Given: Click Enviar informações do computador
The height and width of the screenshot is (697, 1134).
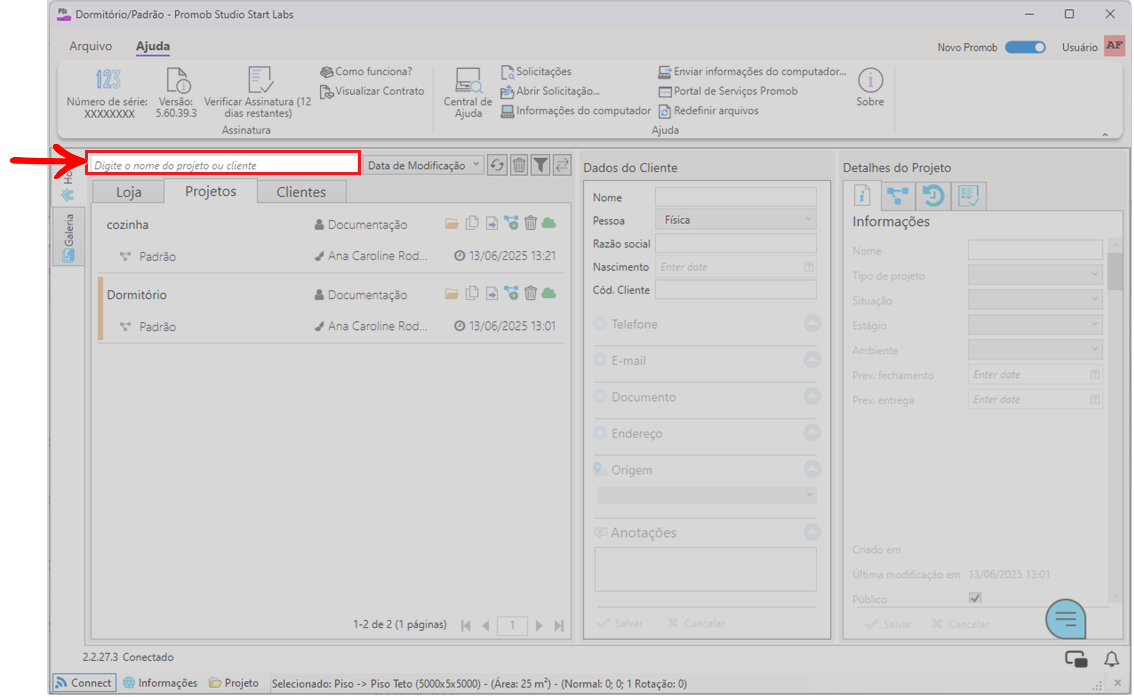Looking at the screenshot, I should pos(752,72).
